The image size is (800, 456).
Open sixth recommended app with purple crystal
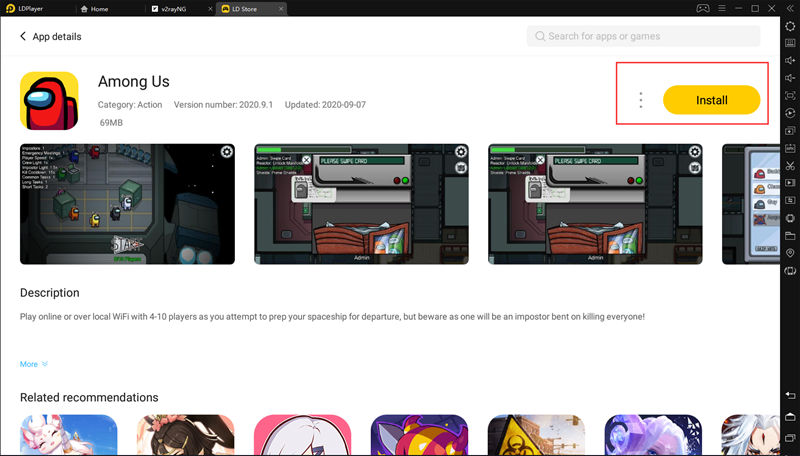pyautogui.click(x=653, y=435)
